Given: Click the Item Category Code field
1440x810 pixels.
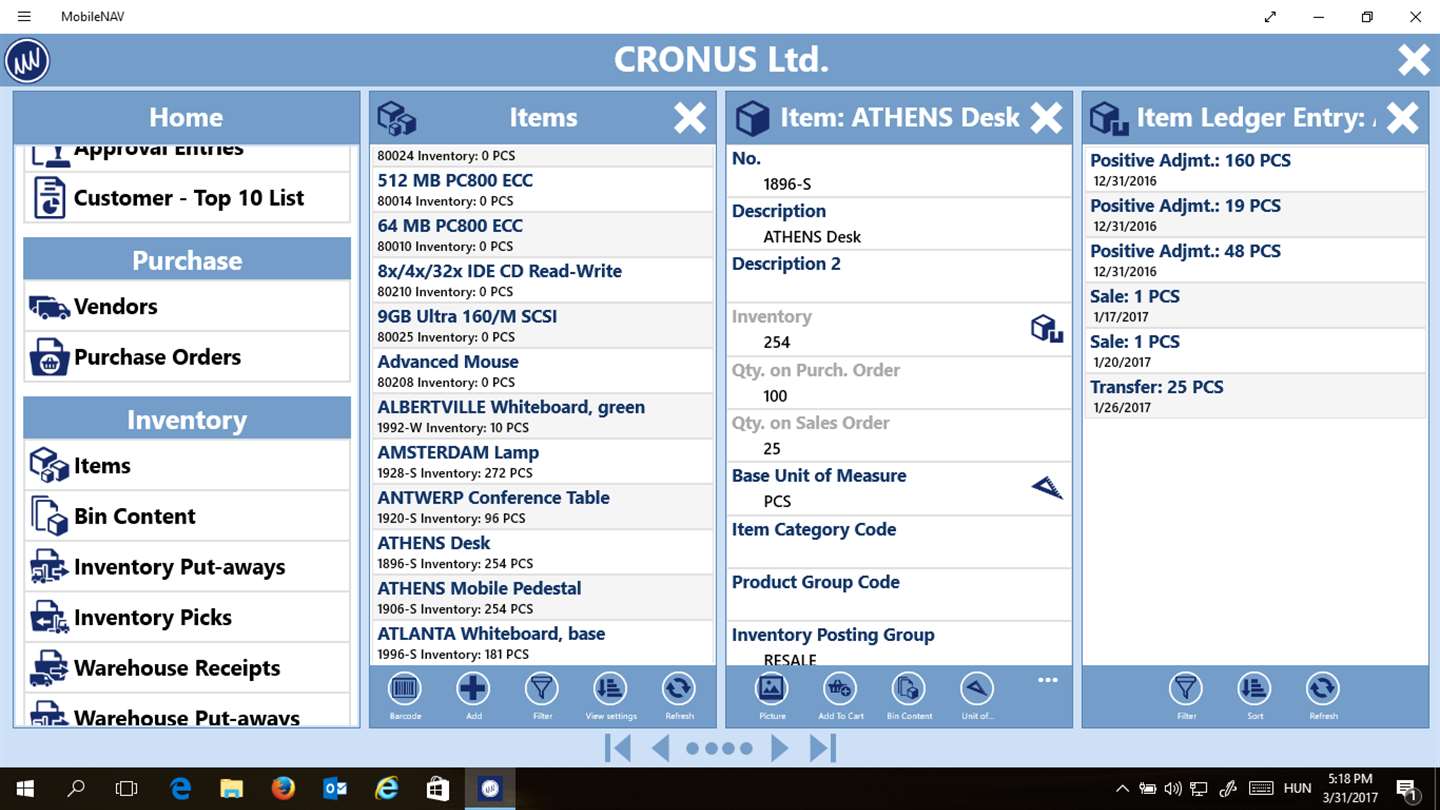Looking at the screenshot, I should pos(899,542).
